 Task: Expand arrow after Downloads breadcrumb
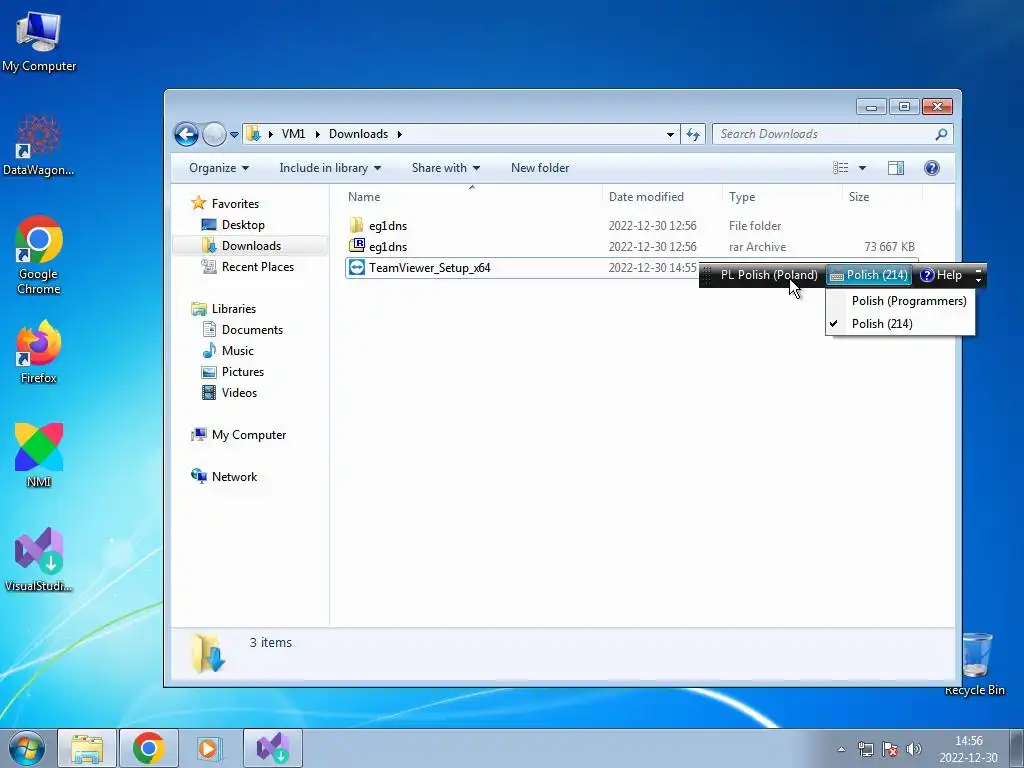pos(400,135)
